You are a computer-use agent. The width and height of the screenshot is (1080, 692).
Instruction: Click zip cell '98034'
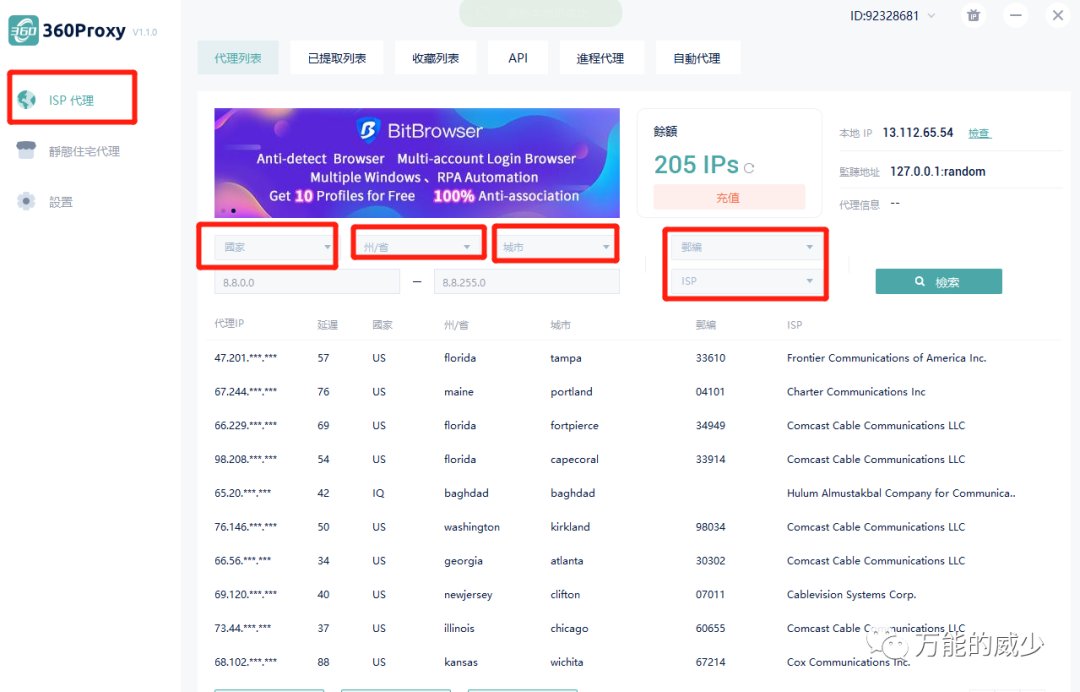(x=710, y=527)
